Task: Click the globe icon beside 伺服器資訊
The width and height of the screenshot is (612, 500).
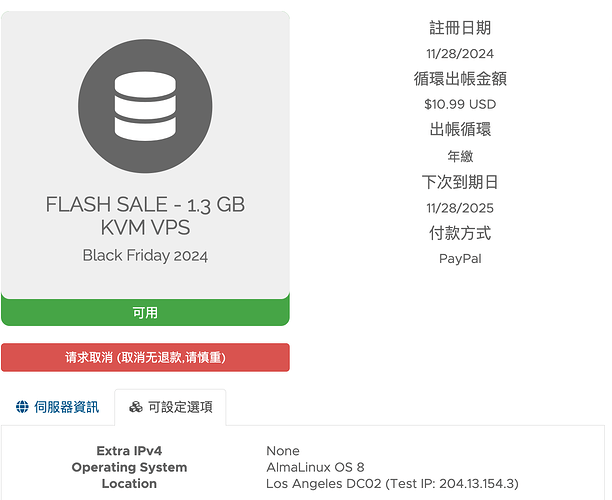Action: point(22,407)
